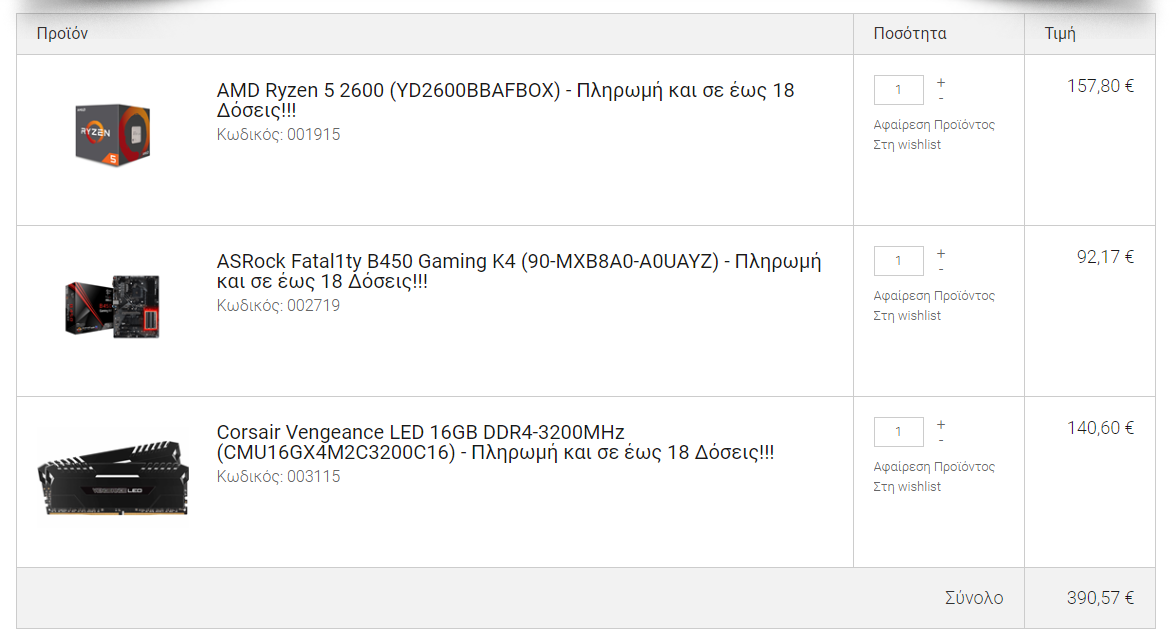Increase quantity of AMD Ryzen 5 2600

[x=940, y=82]
